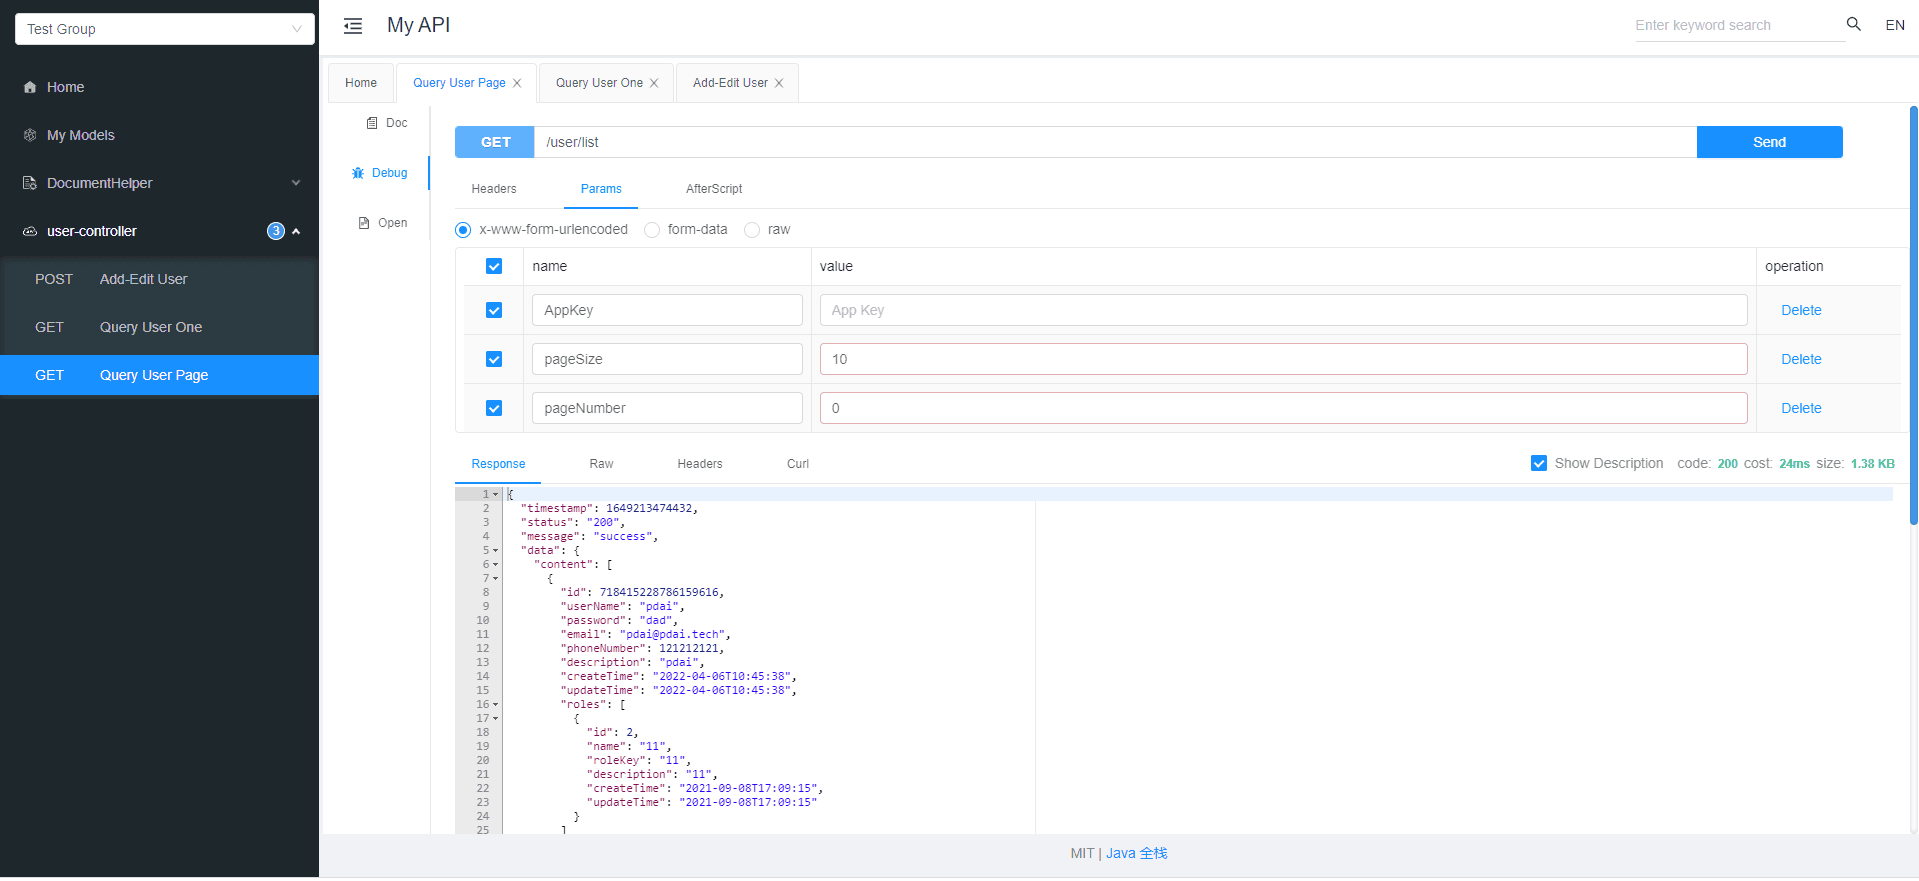Screen dimensions: 1919x881
Task: Uncheck the pageSize parameter checkbox
Action: click(494, 359)
